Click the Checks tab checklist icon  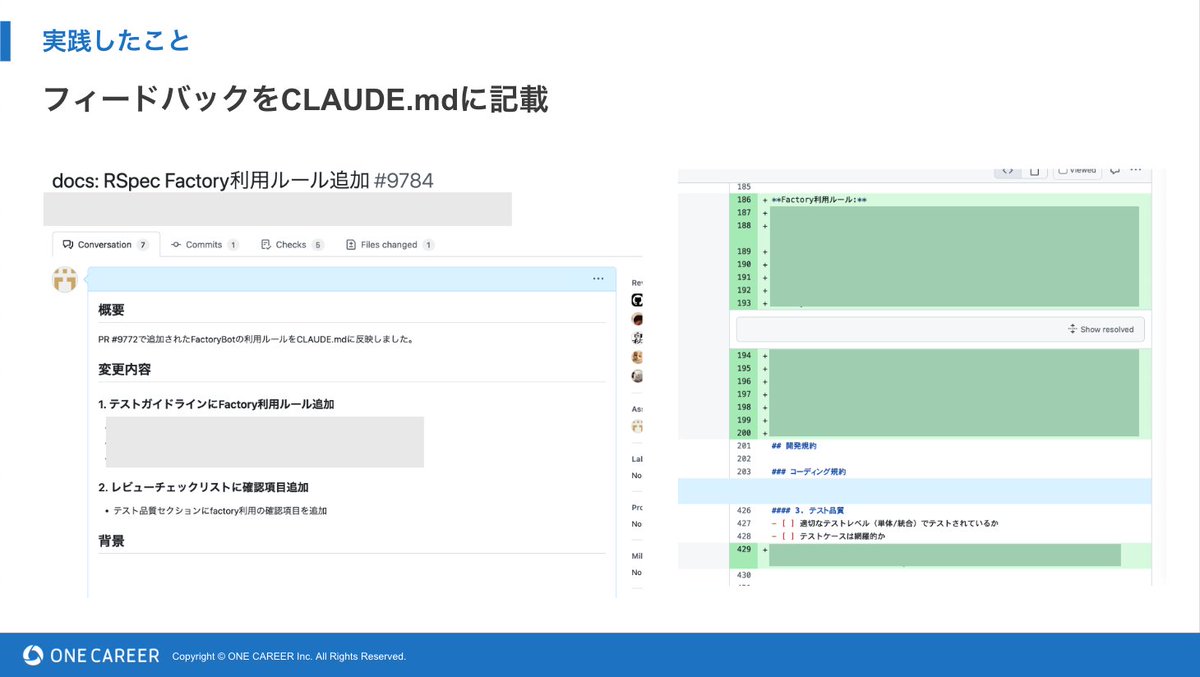tap(266, 244)
